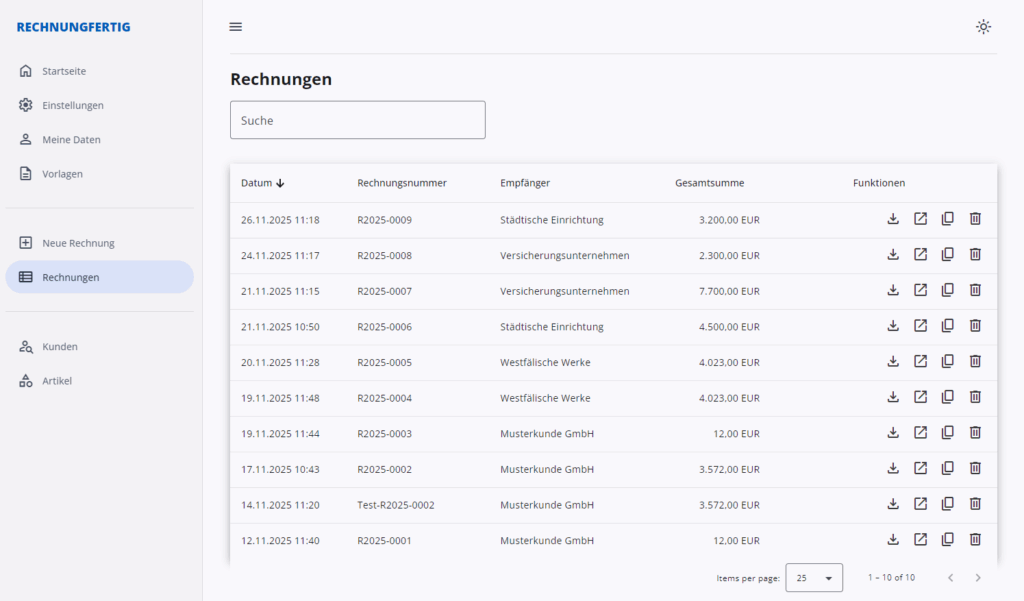Go to the next page of invoices
Image resolution: width=1024 pixels, height=601 pixels.
978,578
